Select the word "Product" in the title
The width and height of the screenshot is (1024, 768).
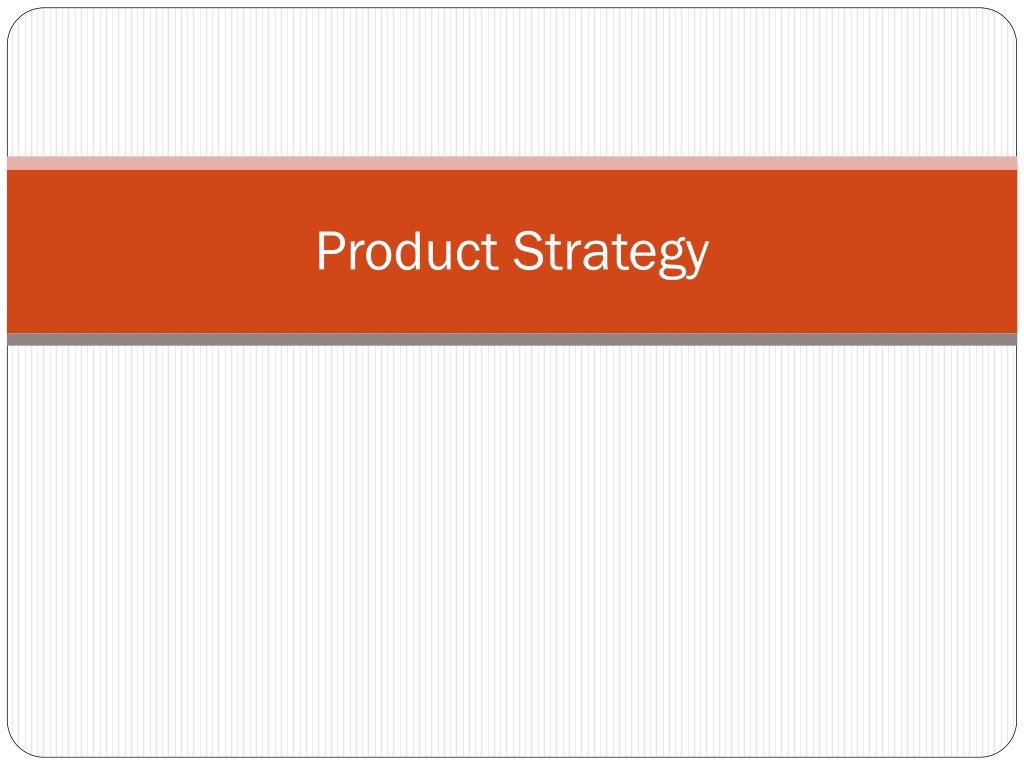point(408,251)
